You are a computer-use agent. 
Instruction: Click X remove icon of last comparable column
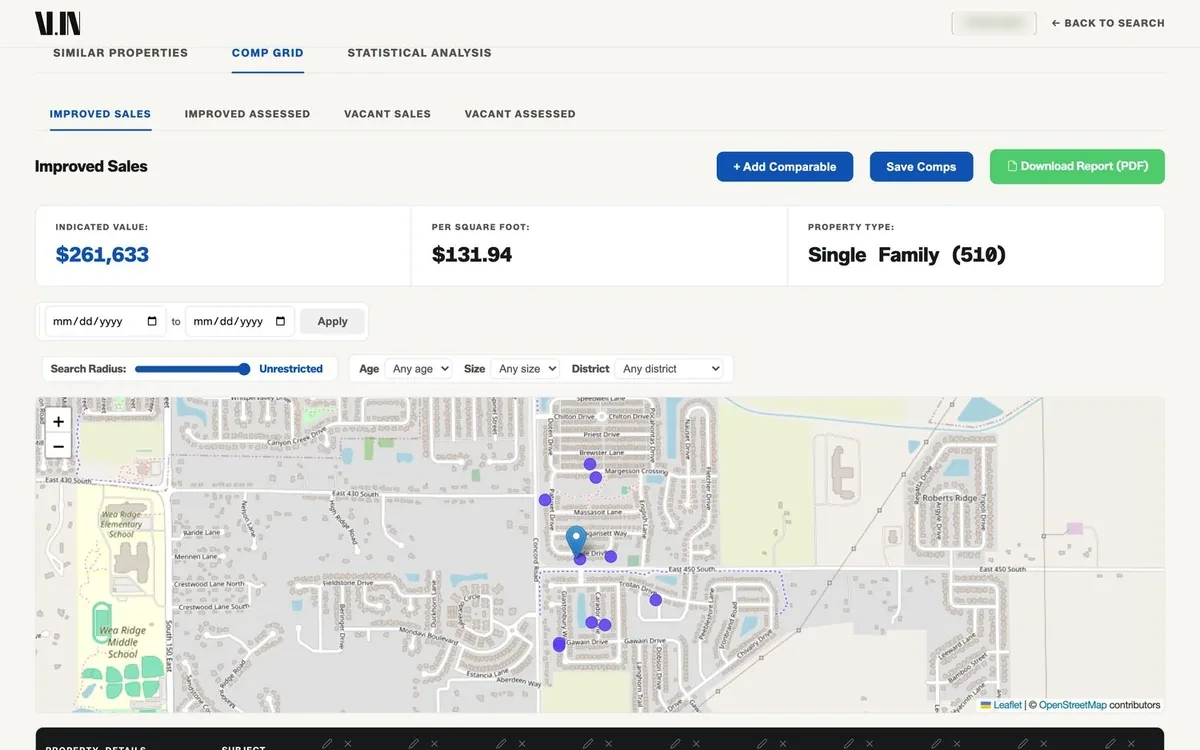click(x=1133, y=743)
